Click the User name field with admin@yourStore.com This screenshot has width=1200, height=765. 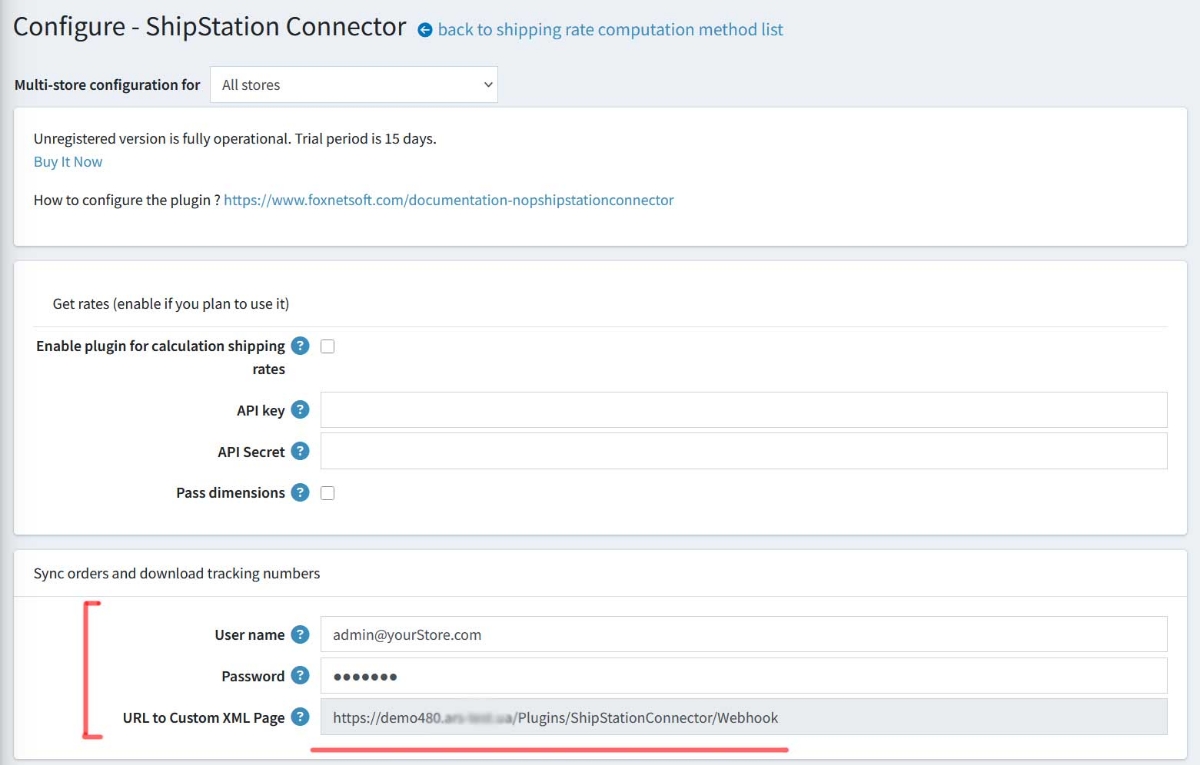point(744,634)
